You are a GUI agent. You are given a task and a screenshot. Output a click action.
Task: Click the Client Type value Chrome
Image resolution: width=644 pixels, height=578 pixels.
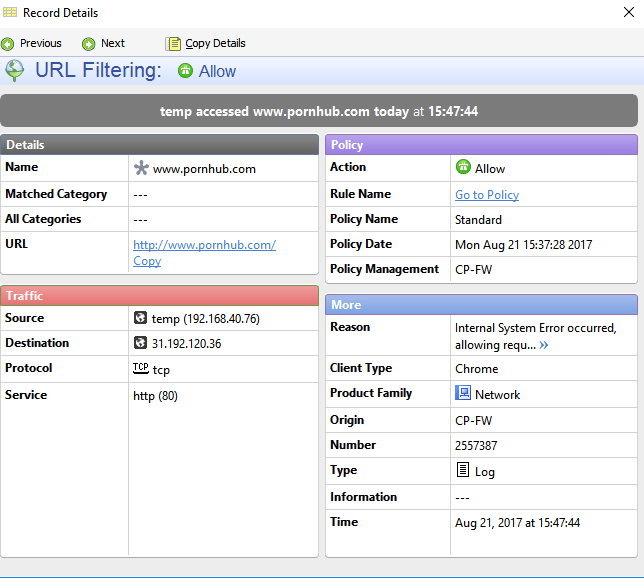tap(476, 368)
